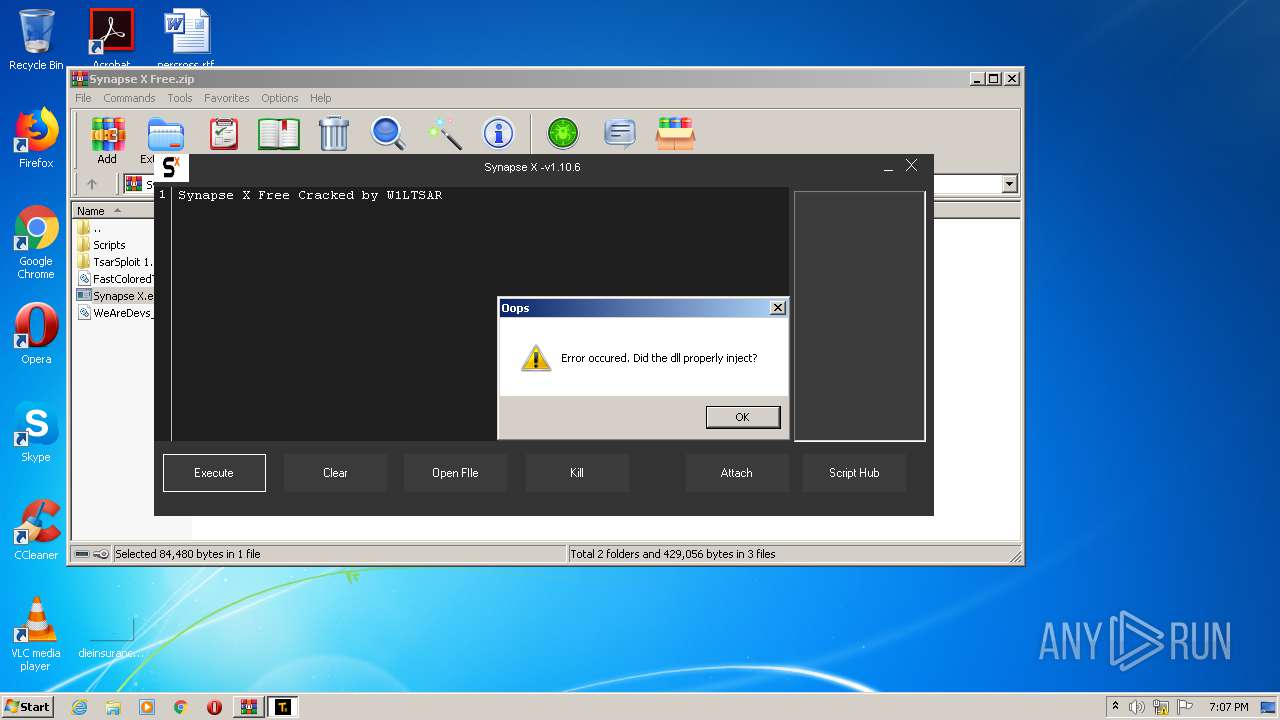Viewport: 1280px width, 720px height.
Task: Click the WinRAR taskbar button
Action: click(249, 707)
